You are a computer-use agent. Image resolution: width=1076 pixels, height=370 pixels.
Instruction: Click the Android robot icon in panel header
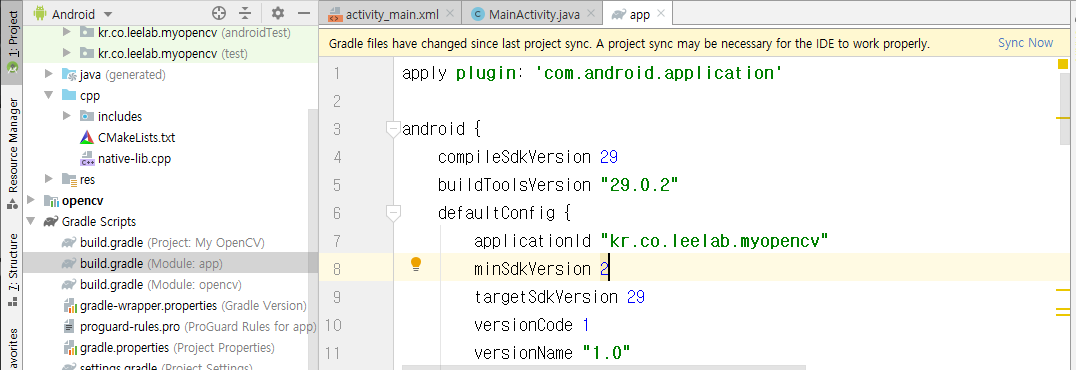tap(40, 13)
